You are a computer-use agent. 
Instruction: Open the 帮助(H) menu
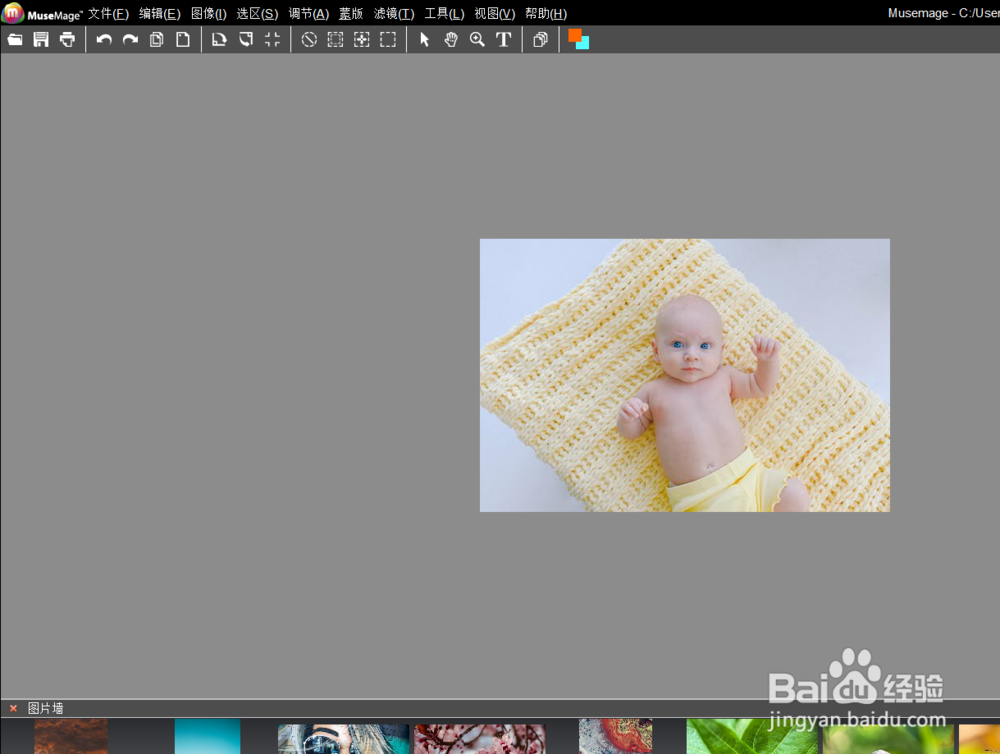click(x=546, y=13)
